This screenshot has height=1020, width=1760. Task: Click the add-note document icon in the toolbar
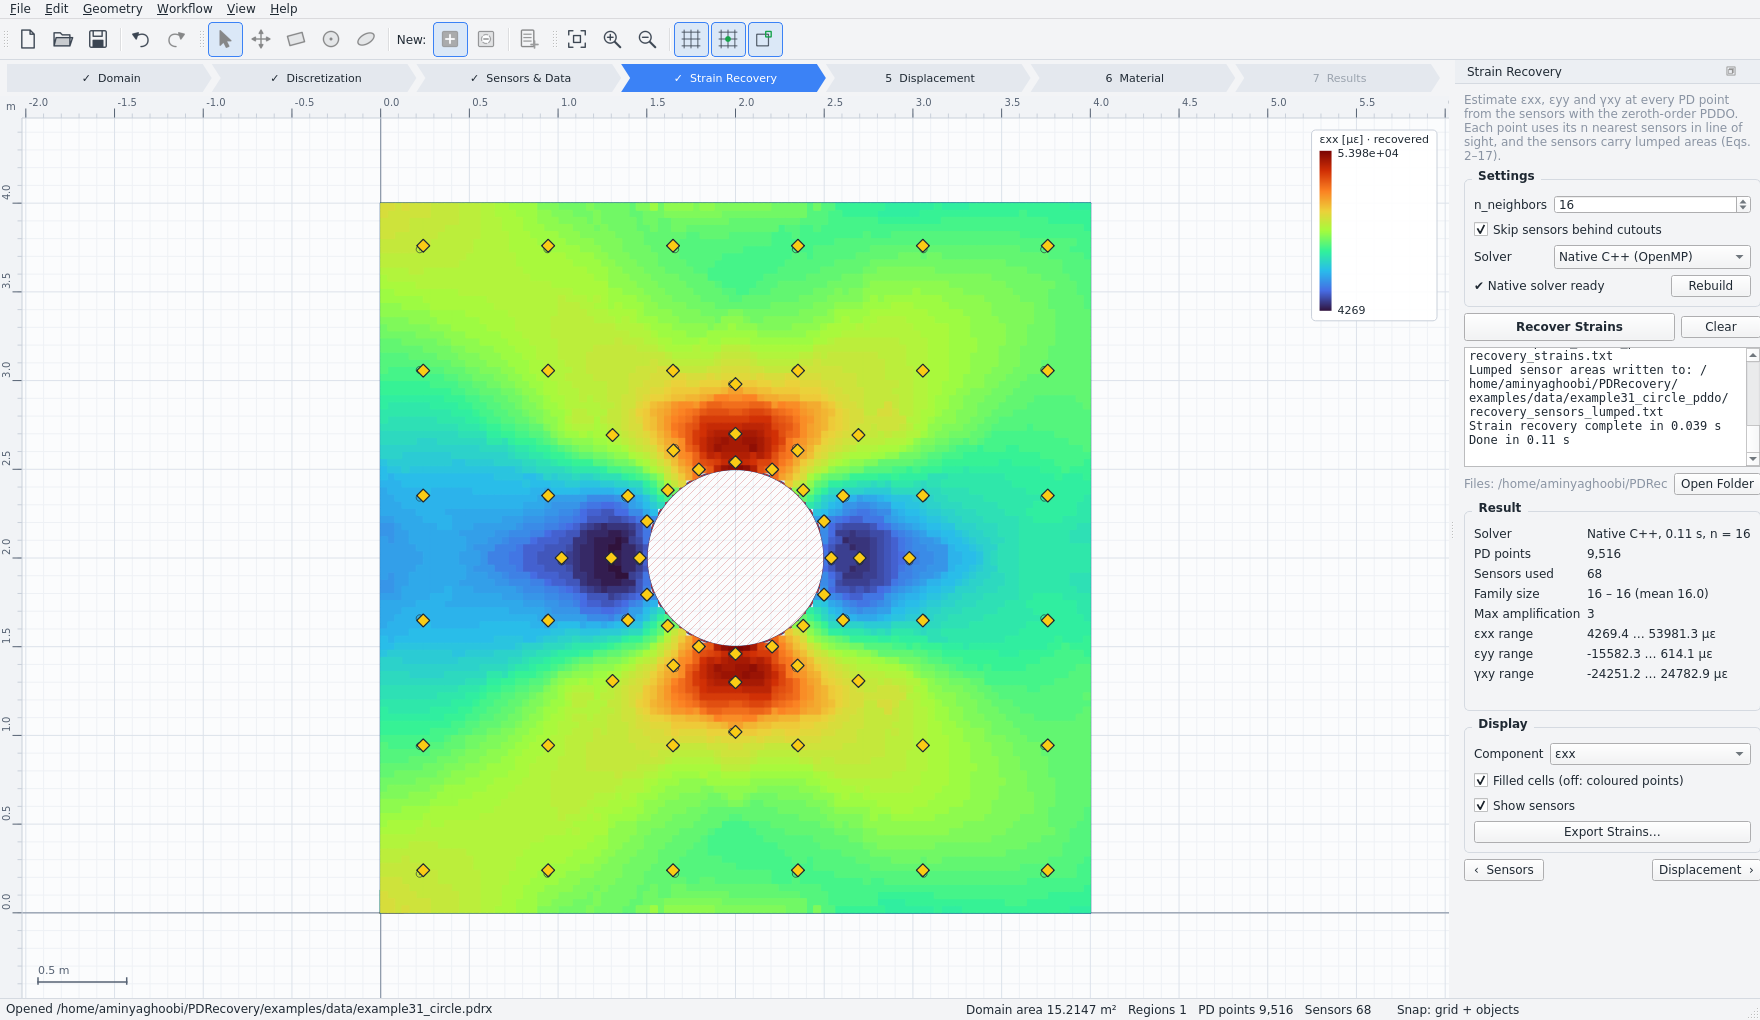tap(529, 39)
